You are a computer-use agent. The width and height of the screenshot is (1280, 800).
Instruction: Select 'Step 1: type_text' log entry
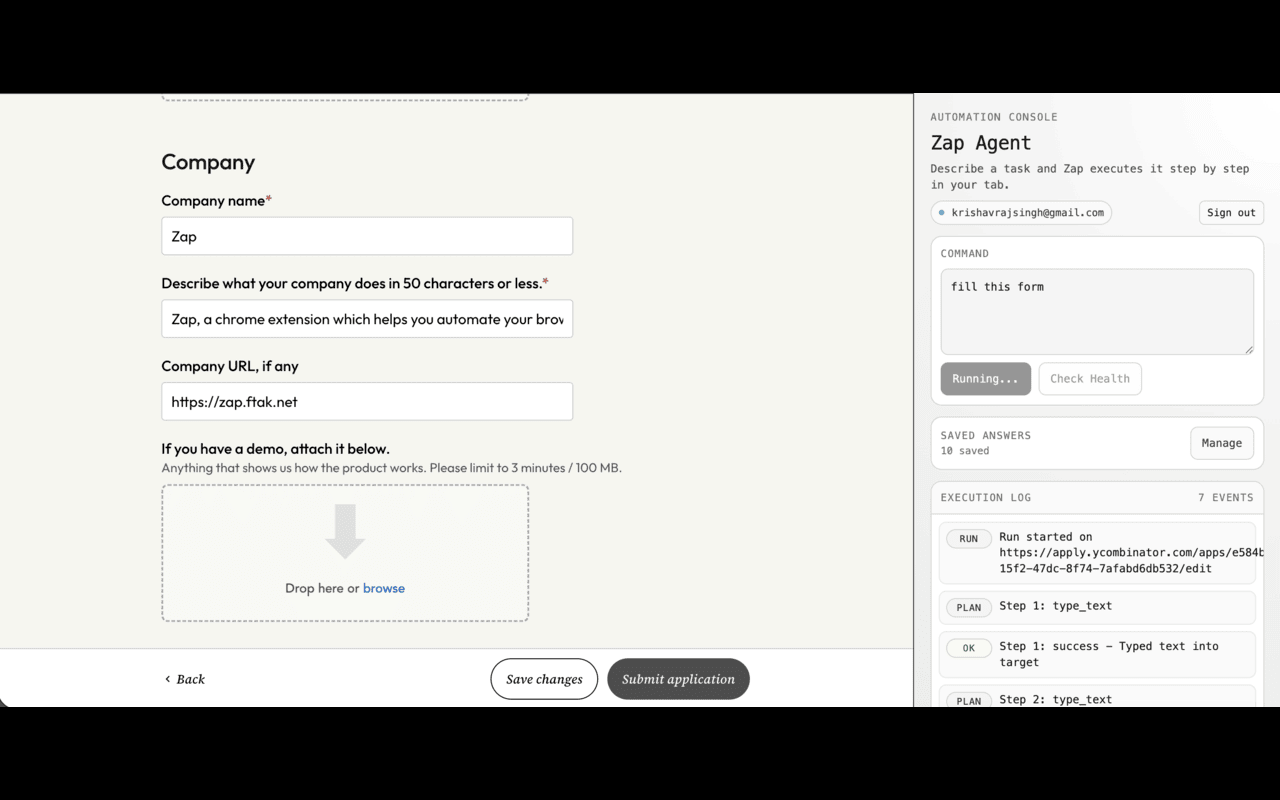(1055, 606)
